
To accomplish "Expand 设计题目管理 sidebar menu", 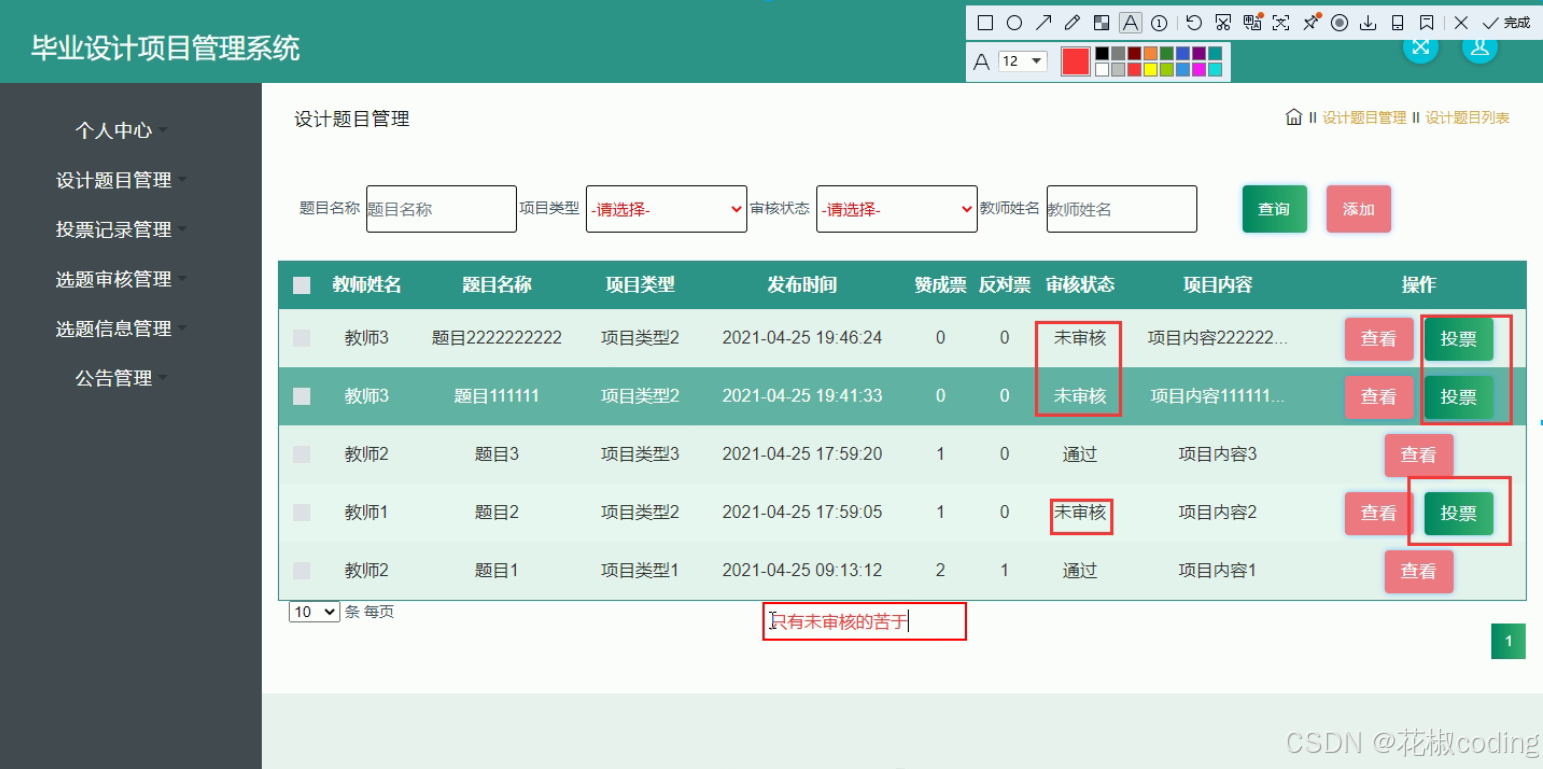I will click(x=121, y=180).
